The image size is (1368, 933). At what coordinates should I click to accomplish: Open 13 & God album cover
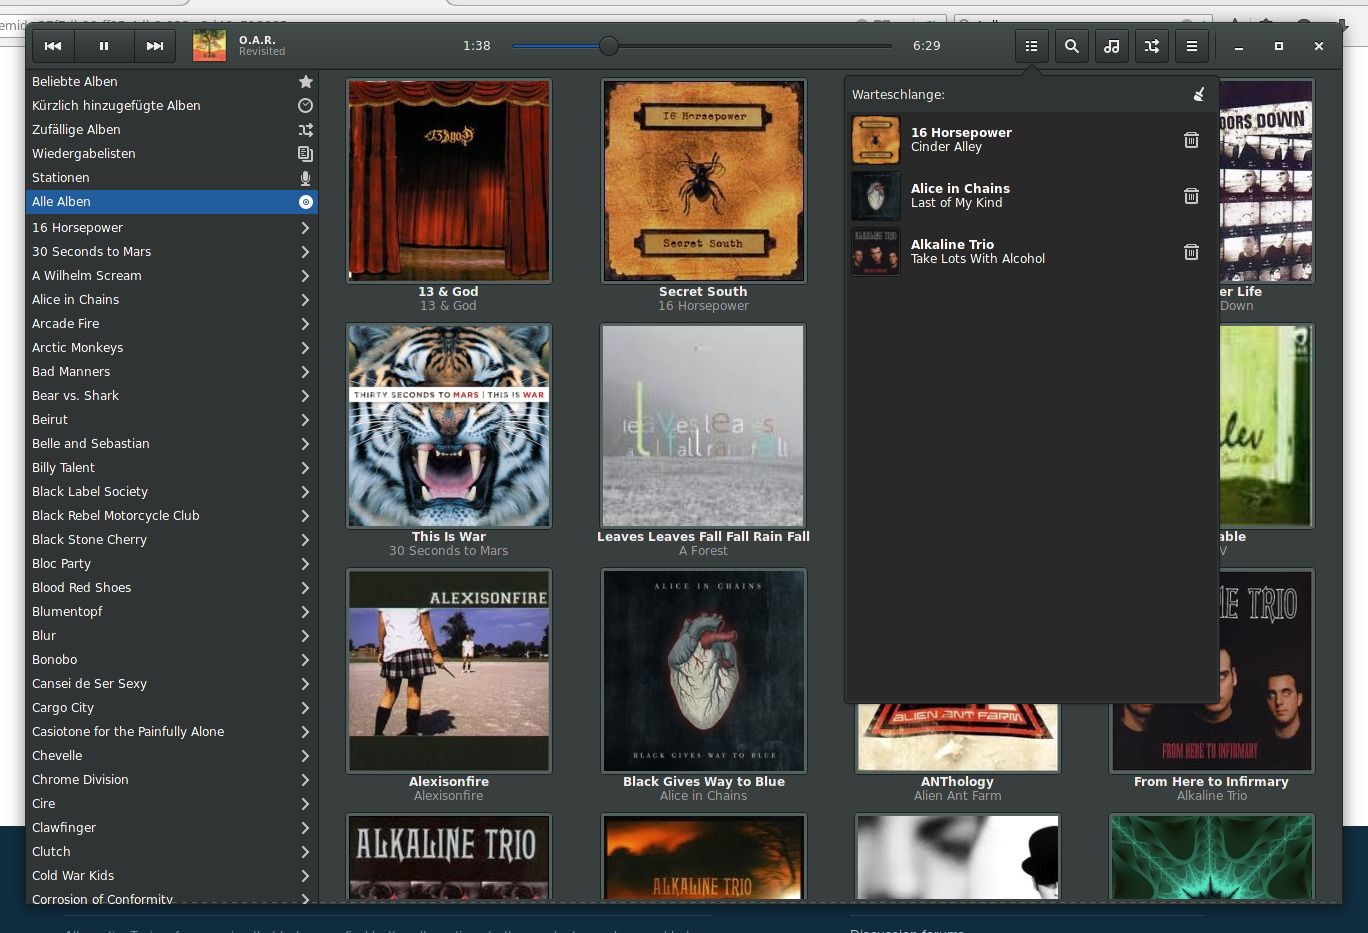[x=449, y=181]
